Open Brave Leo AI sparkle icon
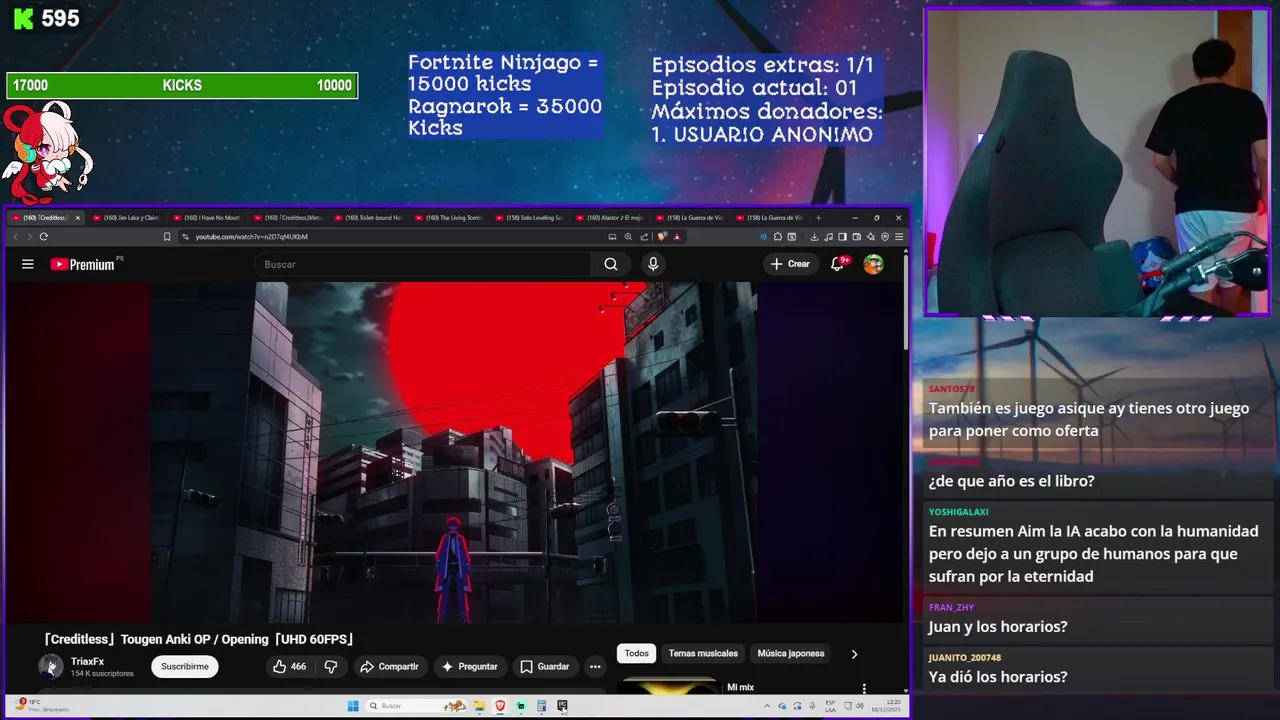 (871, 237)
